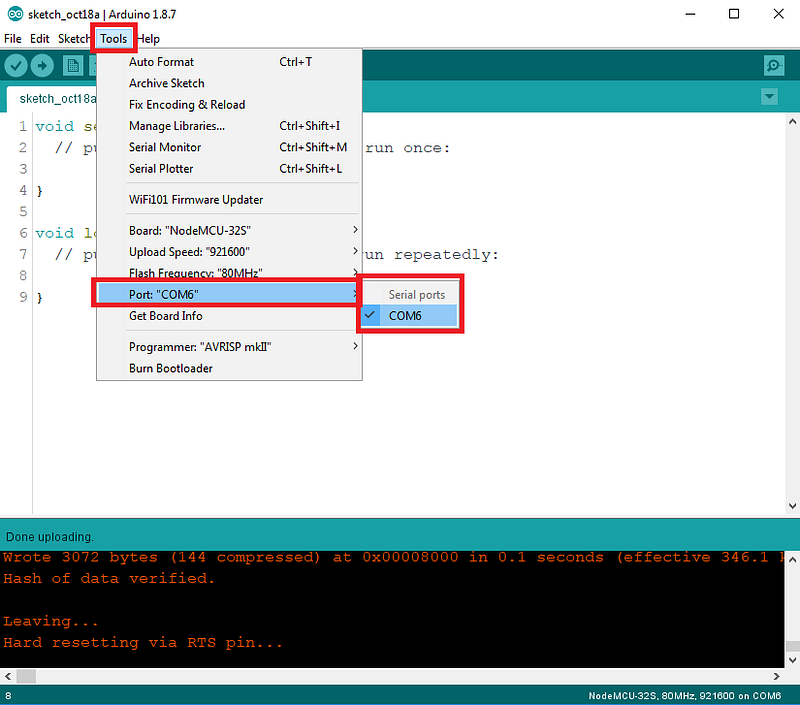
Task: Toggle the checked COM6 serial port
Action: tap(409, 316)
